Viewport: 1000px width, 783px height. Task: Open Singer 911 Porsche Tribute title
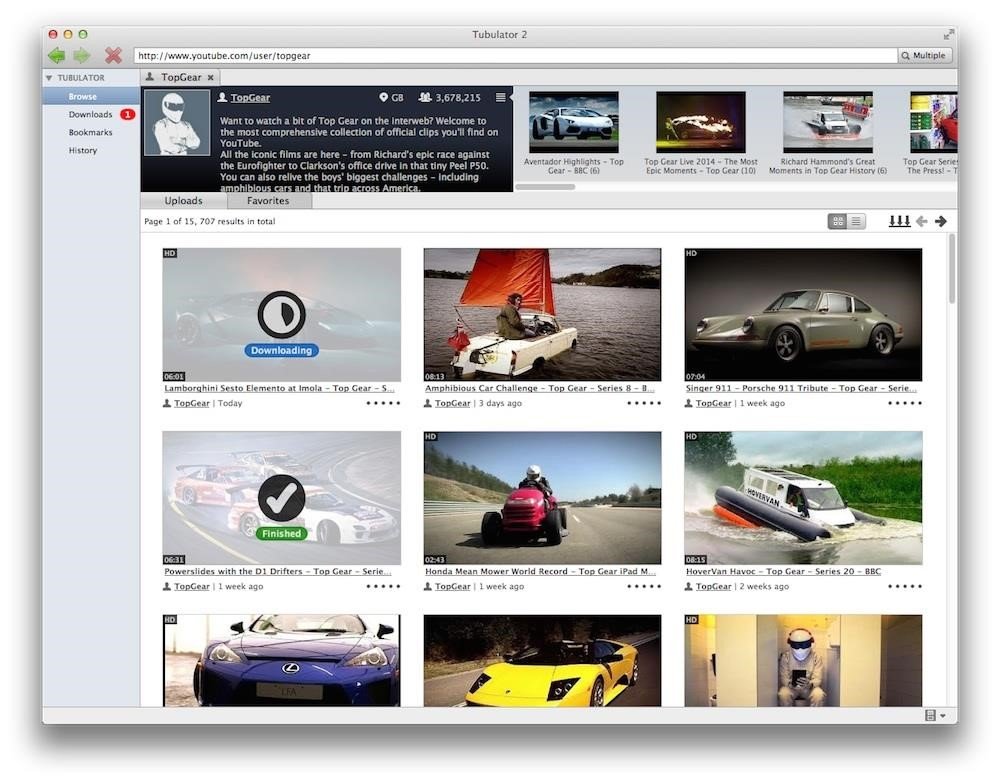click(801, 388)
